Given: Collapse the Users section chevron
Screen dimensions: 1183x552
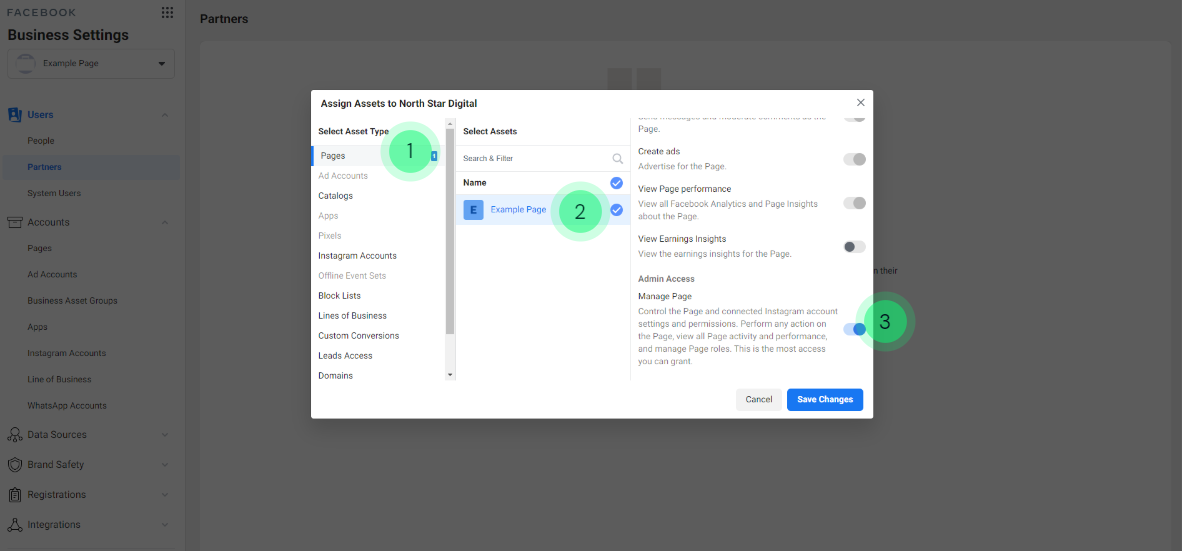Looking at the screenshot, I should click(x=165, y=115).
